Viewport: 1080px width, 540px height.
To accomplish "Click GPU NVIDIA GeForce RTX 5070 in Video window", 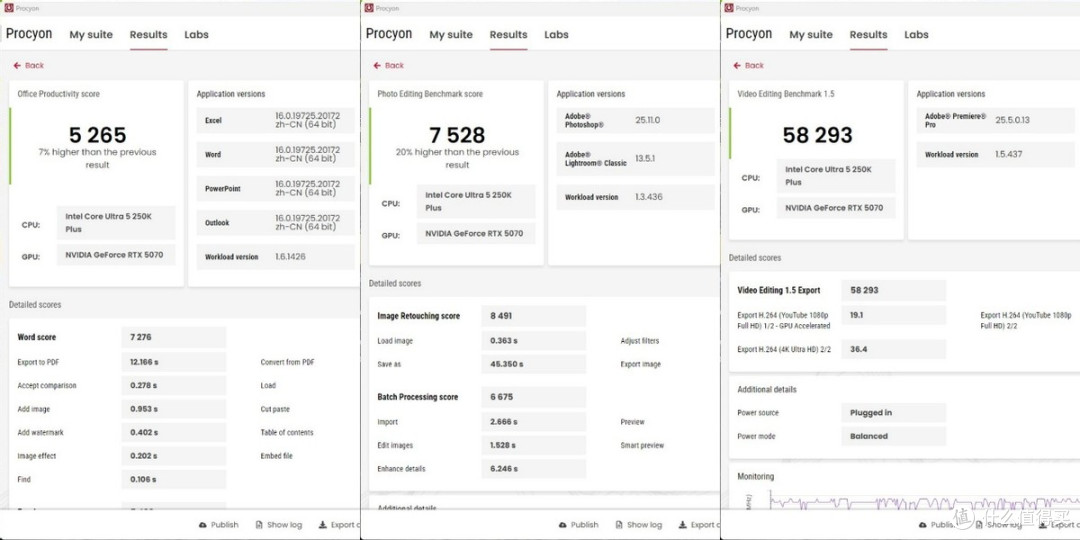I will (836, 208).
